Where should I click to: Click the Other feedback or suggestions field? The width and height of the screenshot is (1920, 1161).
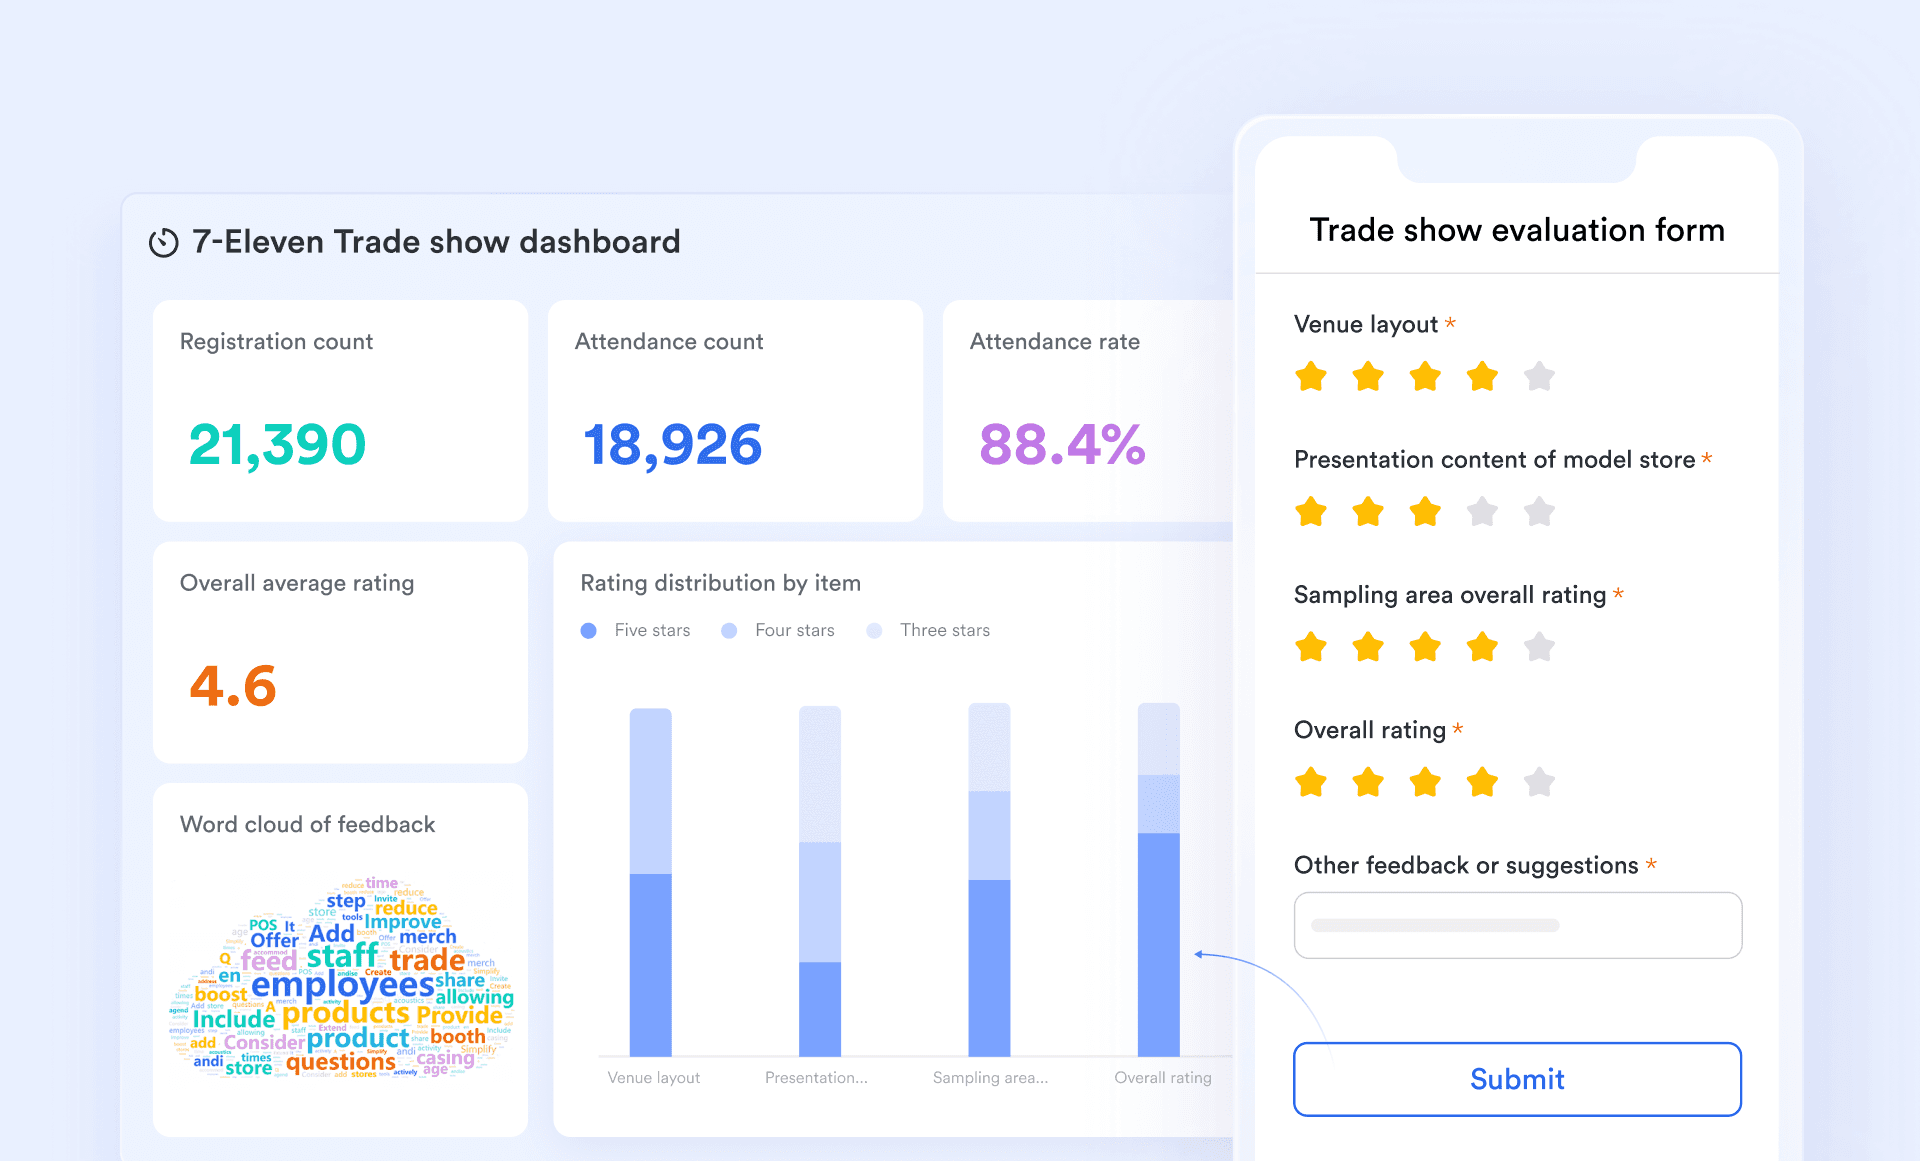pyautogui.click(x=1517, y=925)
